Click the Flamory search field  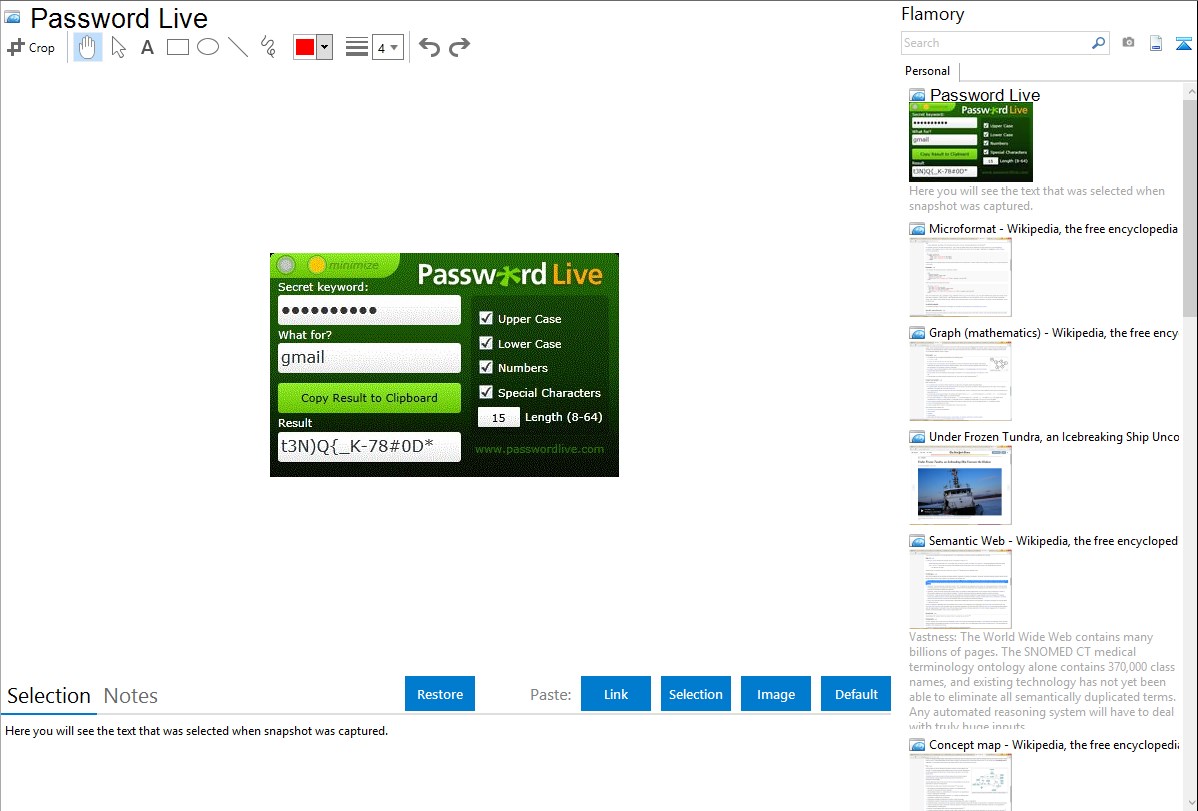pyautogui.click(x=995, y=43)
